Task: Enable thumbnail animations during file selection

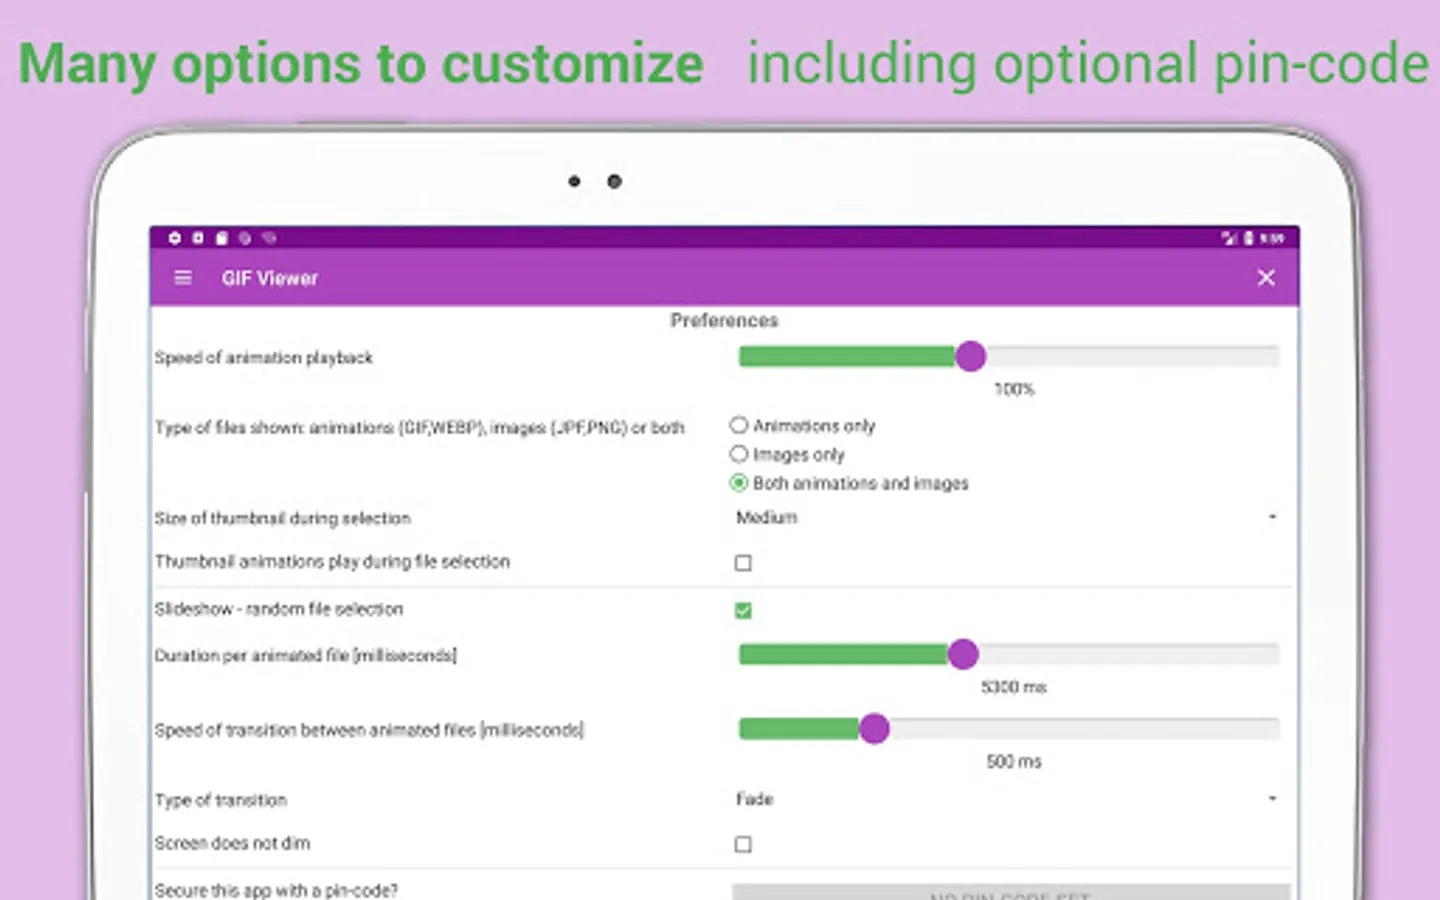Action: pyautogui.click(x=743, y=563)
